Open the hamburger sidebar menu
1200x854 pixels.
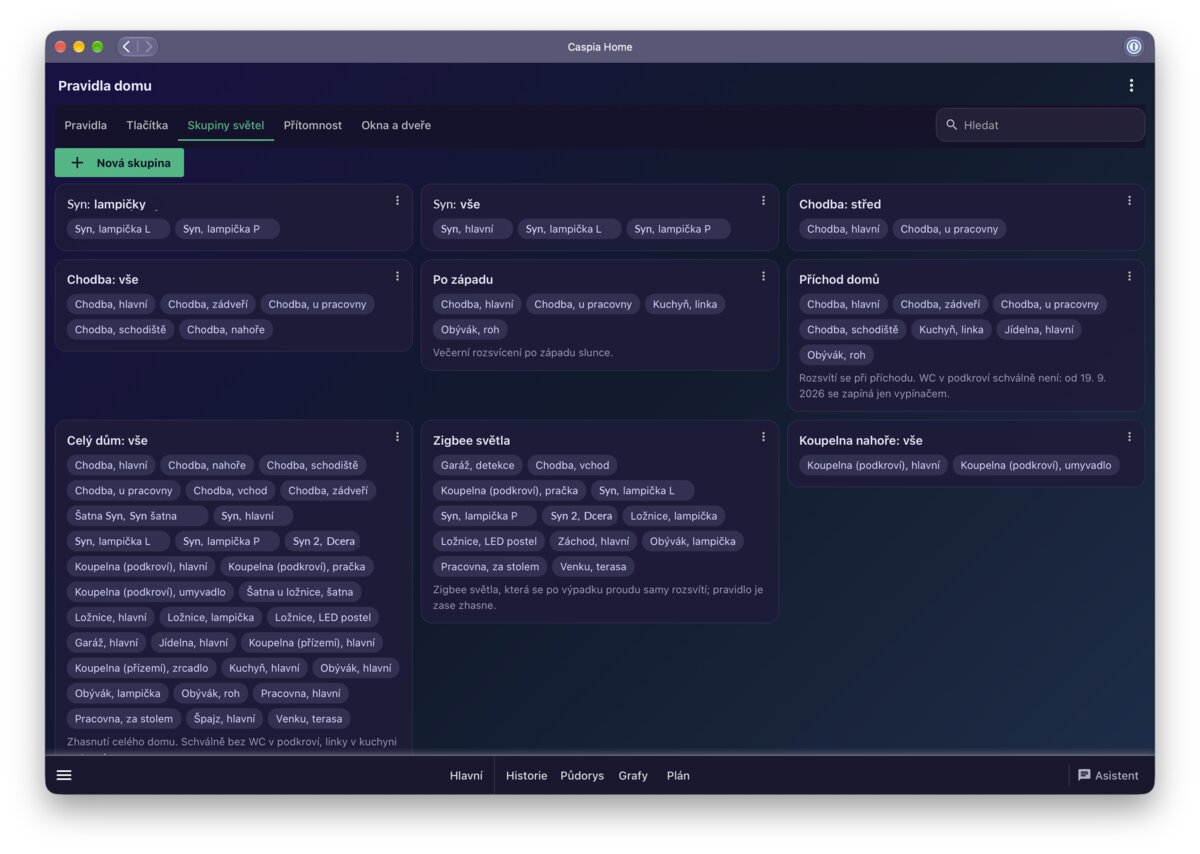pyautogui.click(x=64, y=775)
